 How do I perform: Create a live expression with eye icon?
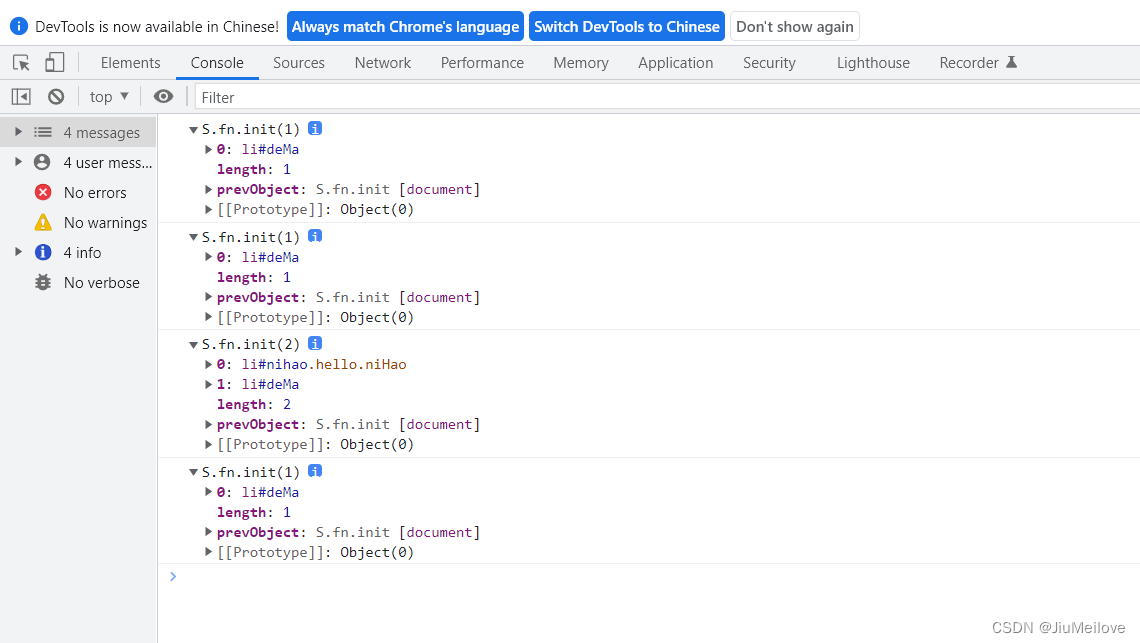coord(163,97)
